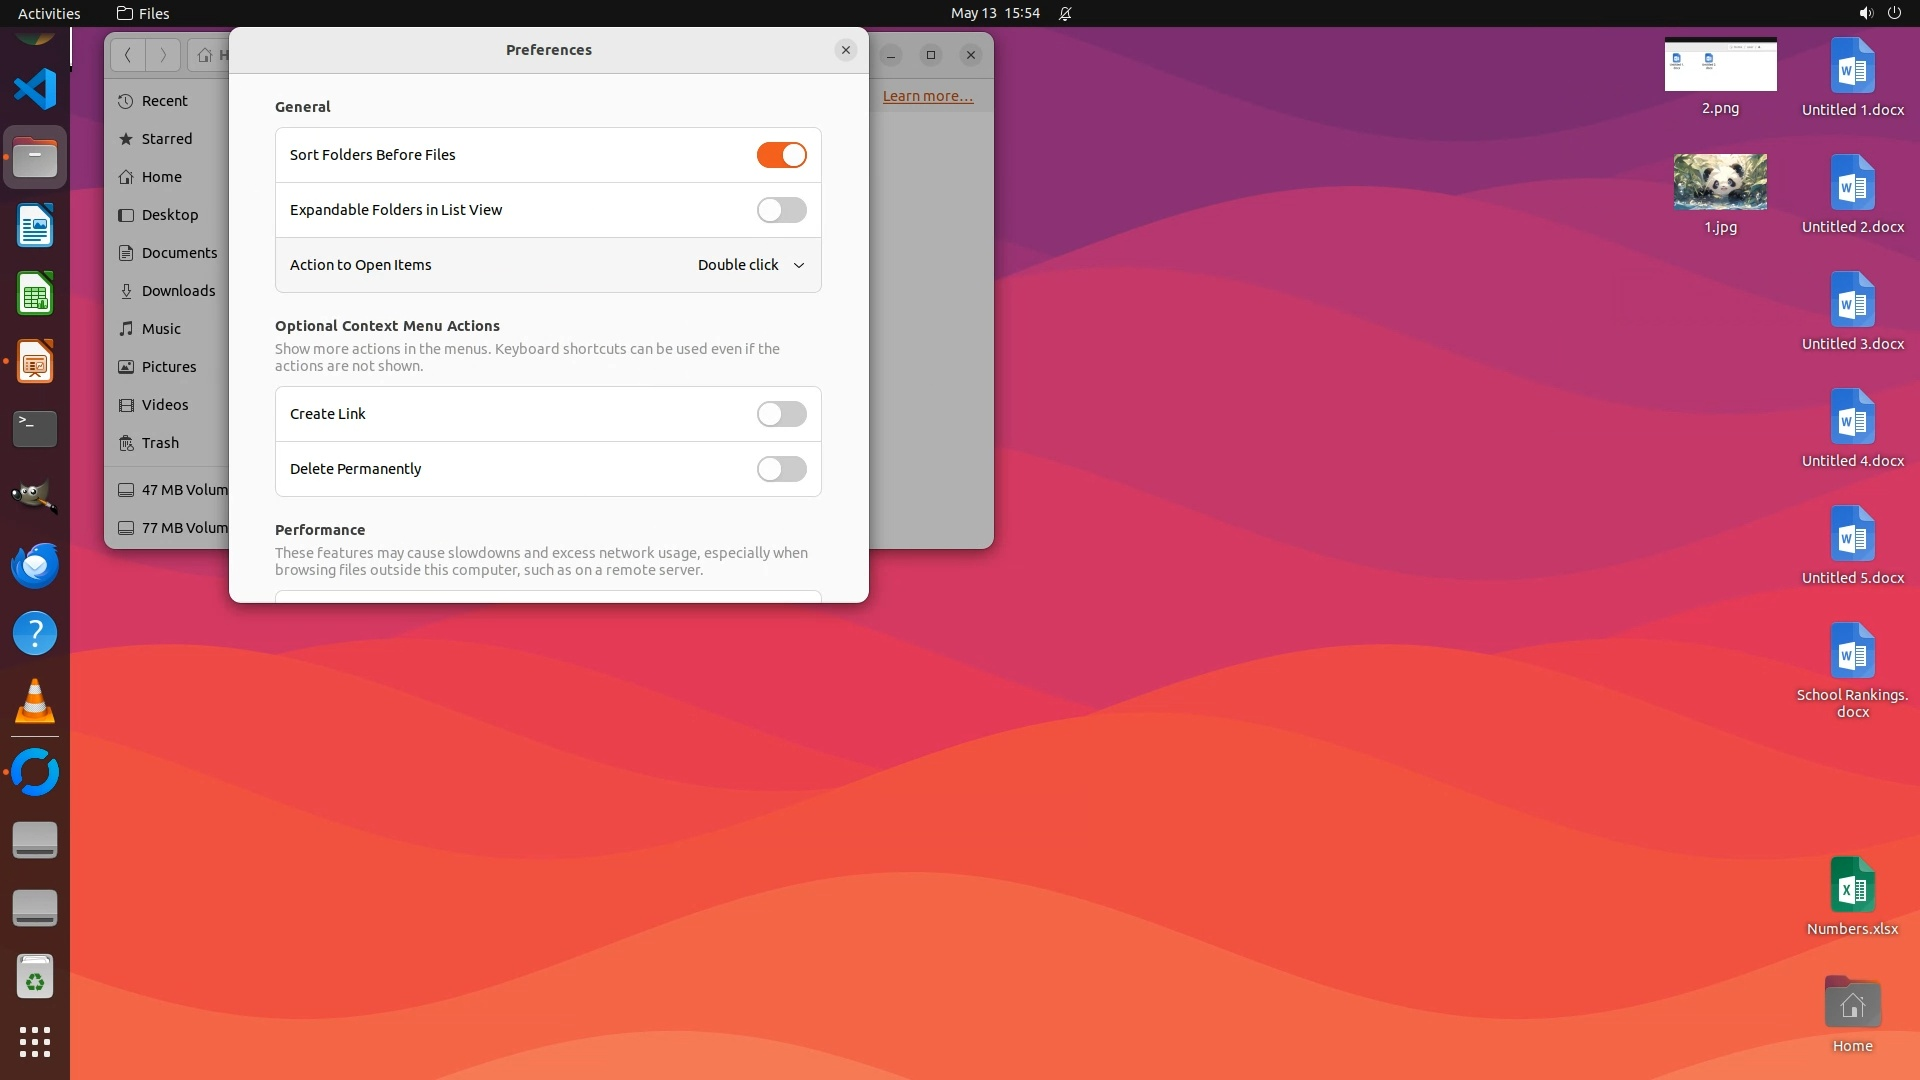Open the clock and calendar menu

click(994, 13)
